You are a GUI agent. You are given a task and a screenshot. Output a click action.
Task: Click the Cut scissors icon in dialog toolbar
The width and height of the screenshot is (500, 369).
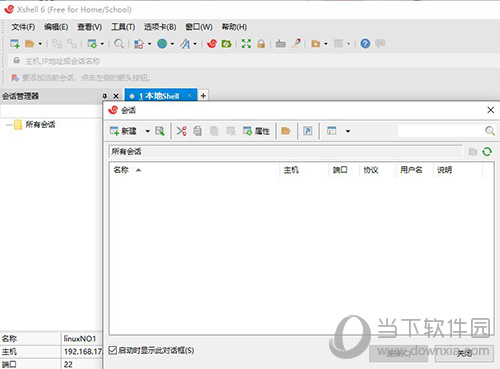(x=181, y=131)
